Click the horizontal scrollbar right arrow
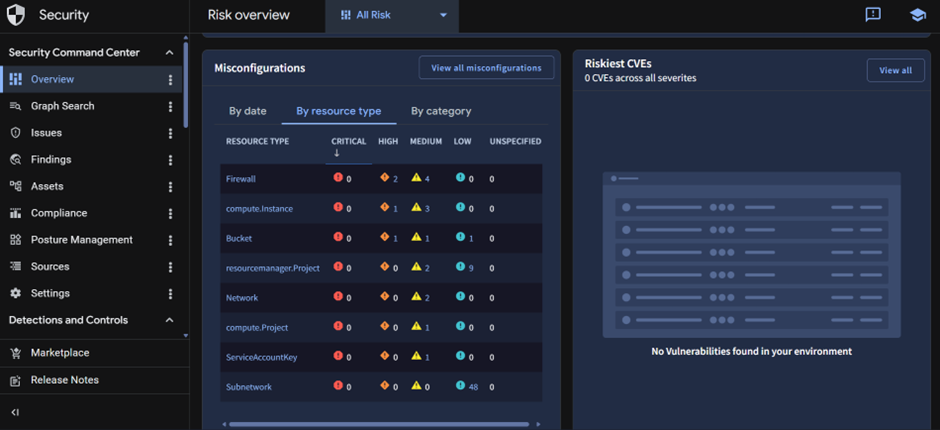This screenshot has height=430, width=940. tap(538, 424)
